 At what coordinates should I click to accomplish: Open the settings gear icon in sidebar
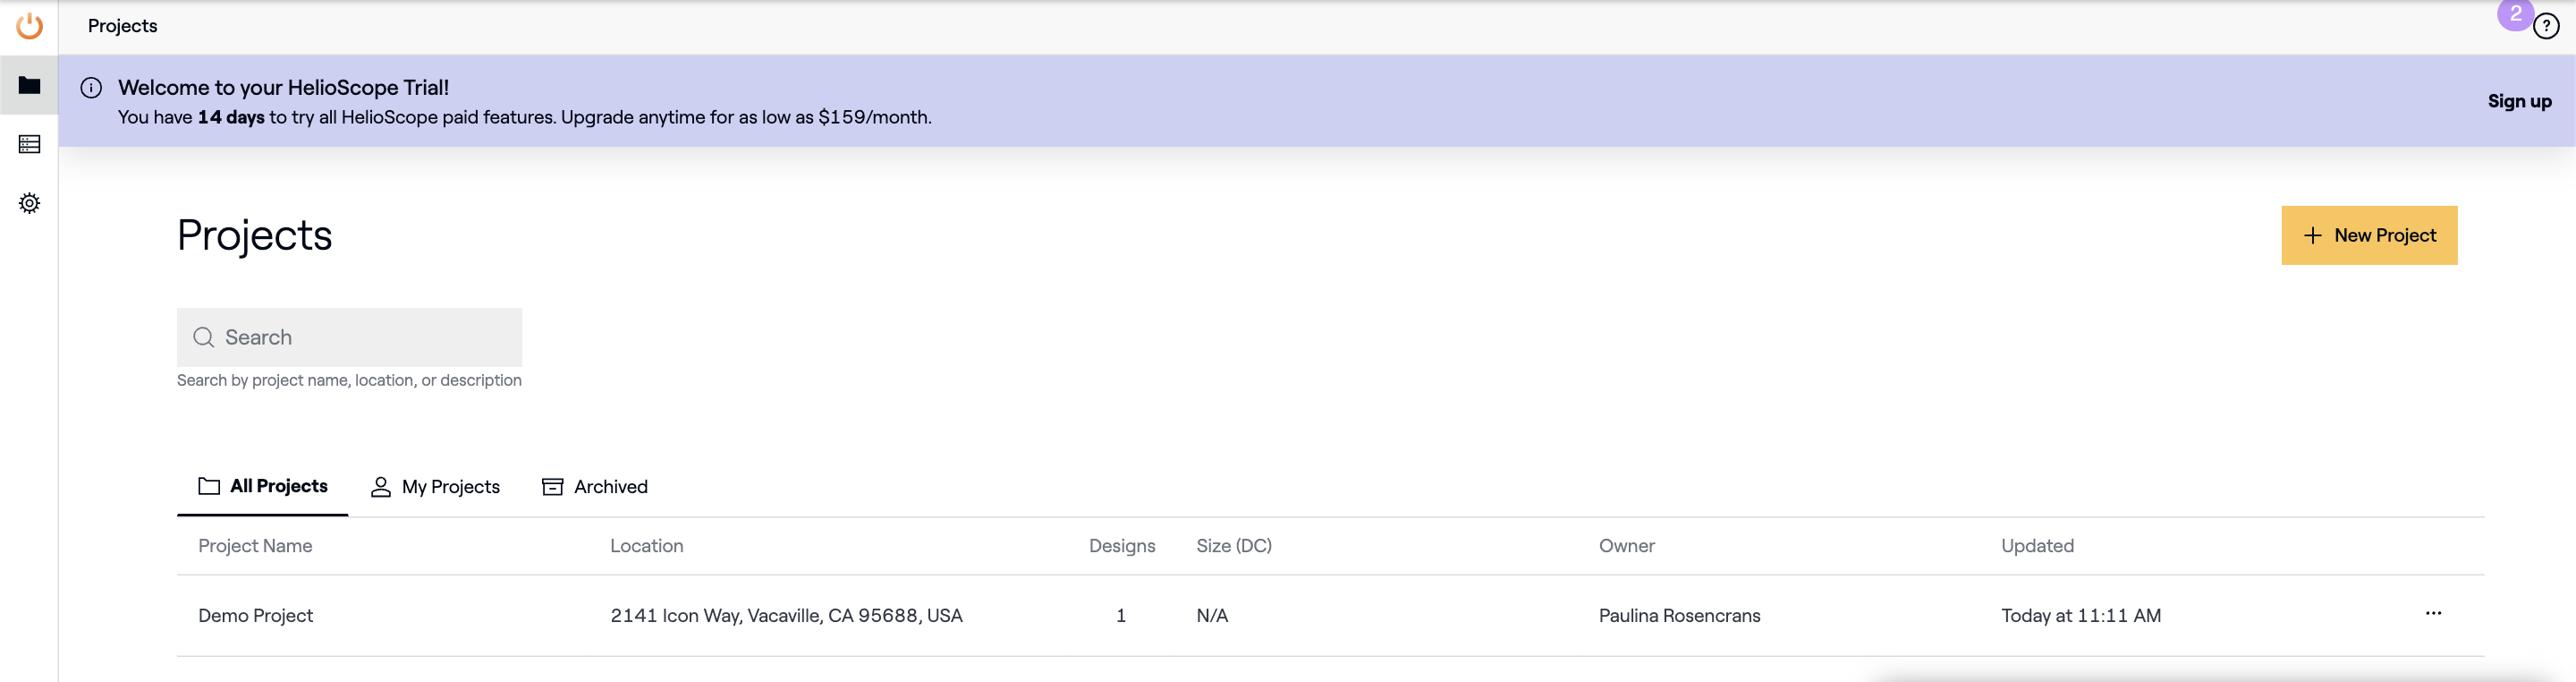click(29, 203)
